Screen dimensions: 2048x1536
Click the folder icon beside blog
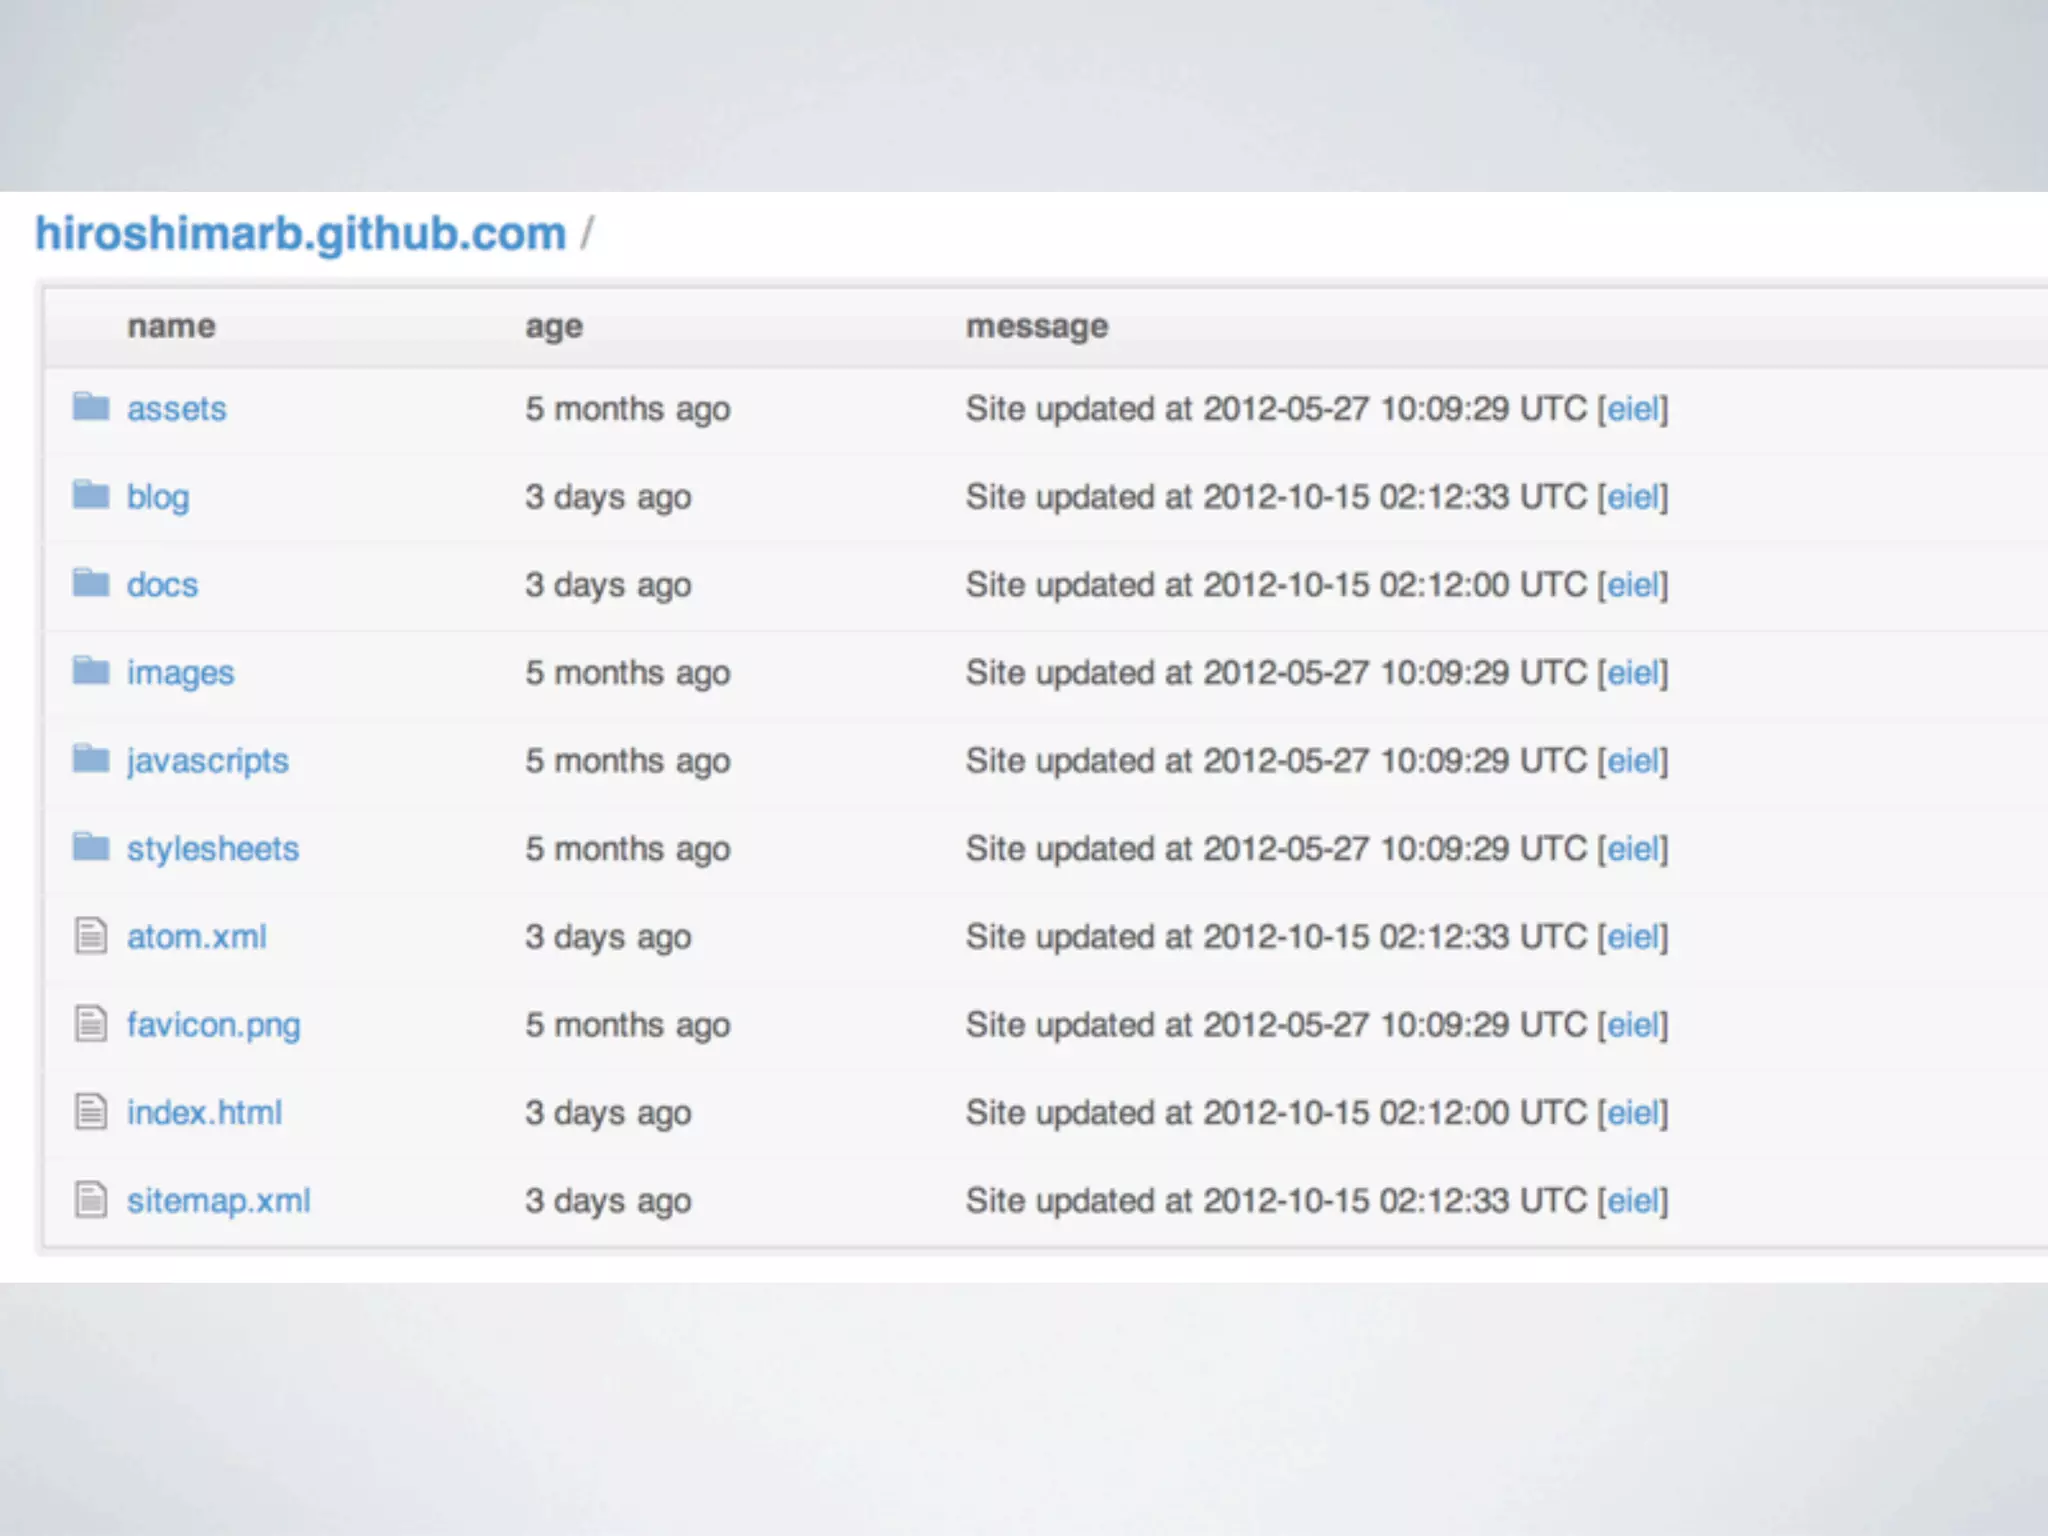(91, 495)
